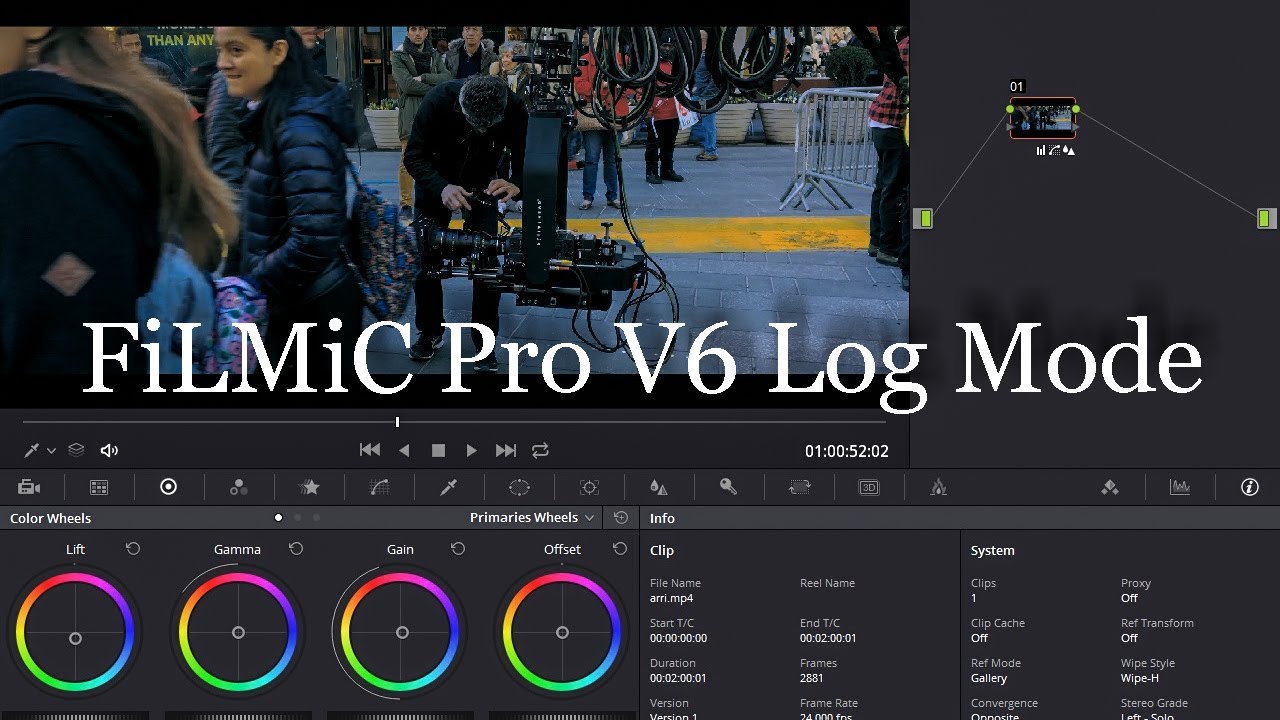Click the Color Wheels panel title
Viewport: 1280px width, 720px height.
(50, 518)
